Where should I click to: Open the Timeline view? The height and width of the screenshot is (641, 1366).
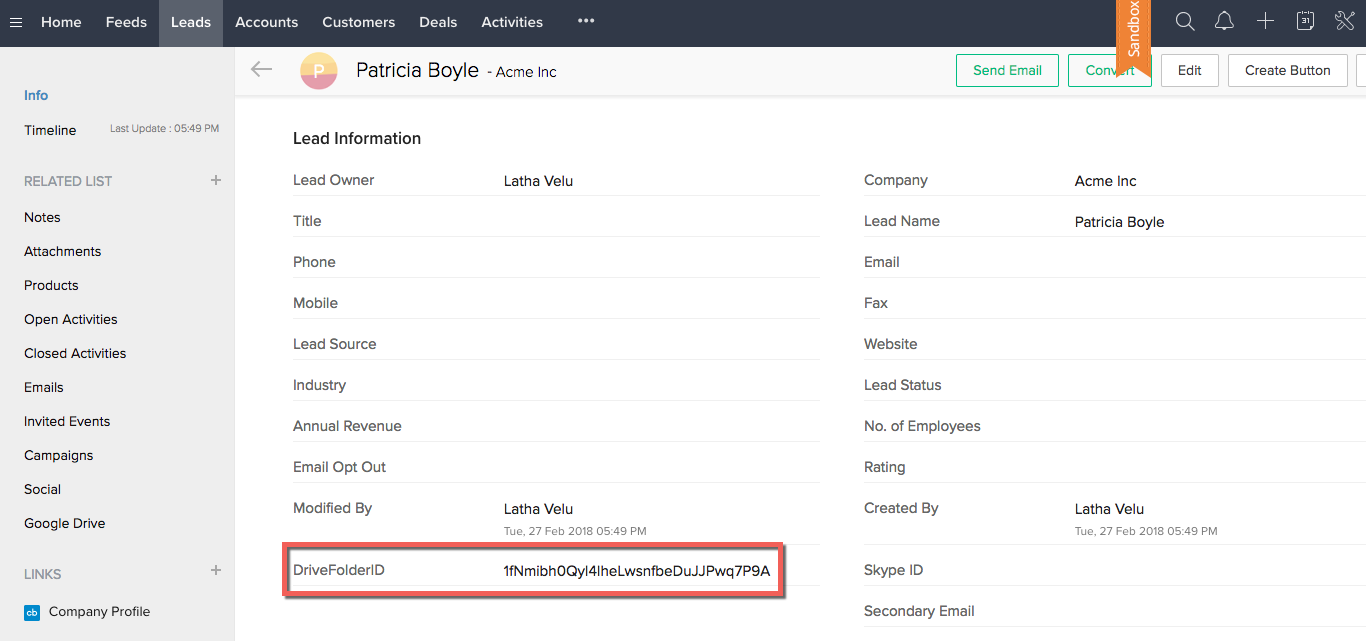point(50,130)
